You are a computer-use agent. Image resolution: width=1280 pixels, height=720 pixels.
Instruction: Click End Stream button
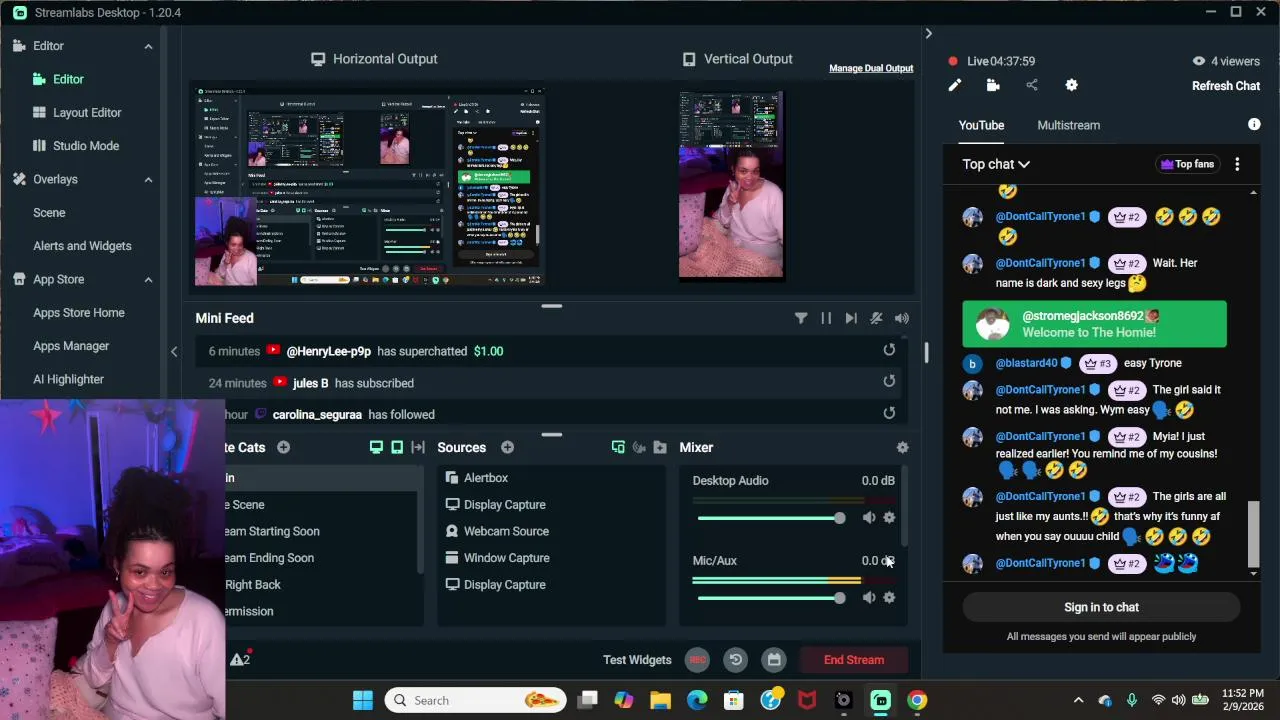(x=854, y=660)
